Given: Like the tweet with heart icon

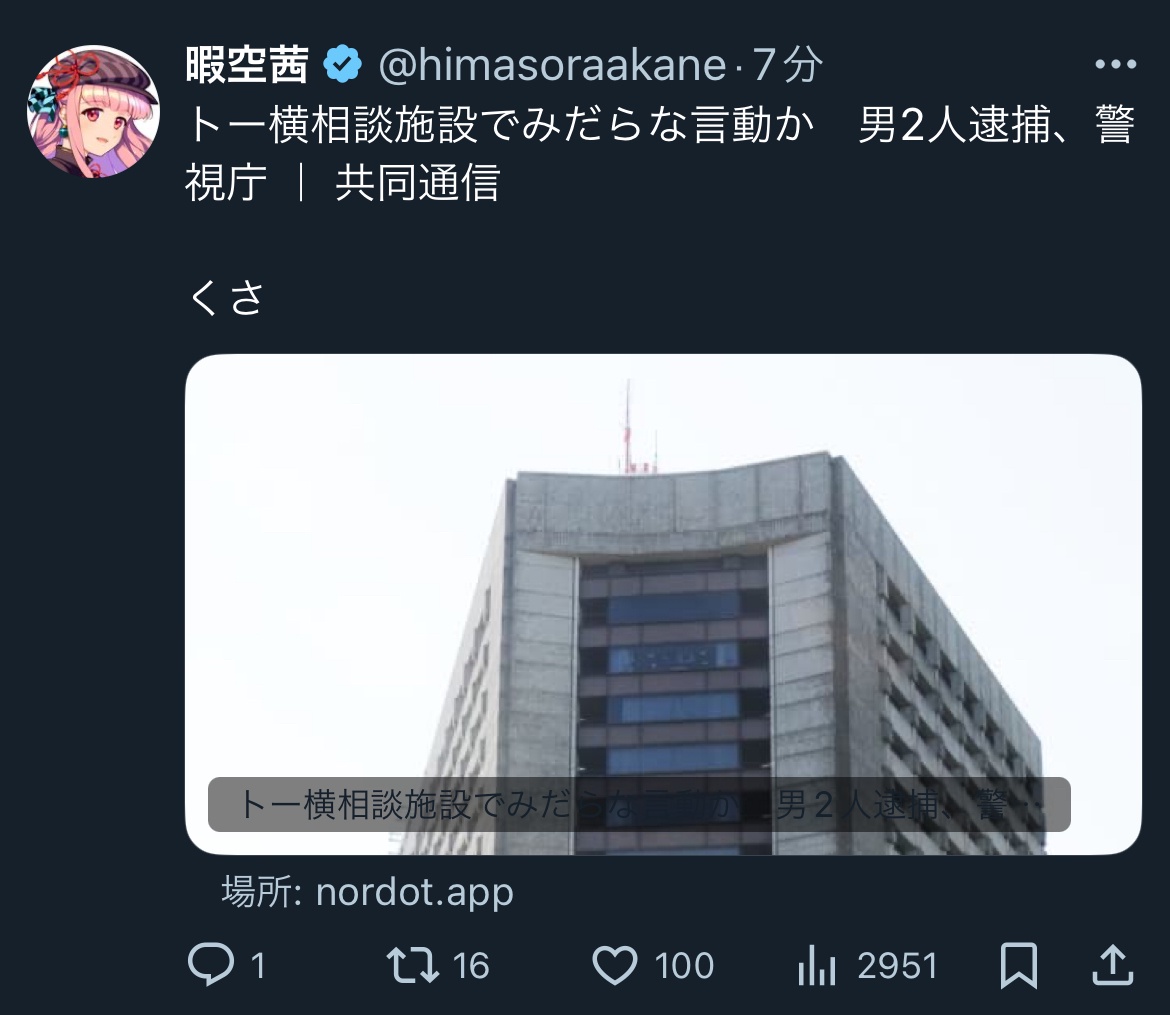Looking at the screenshot, I should tap(615, 965).
